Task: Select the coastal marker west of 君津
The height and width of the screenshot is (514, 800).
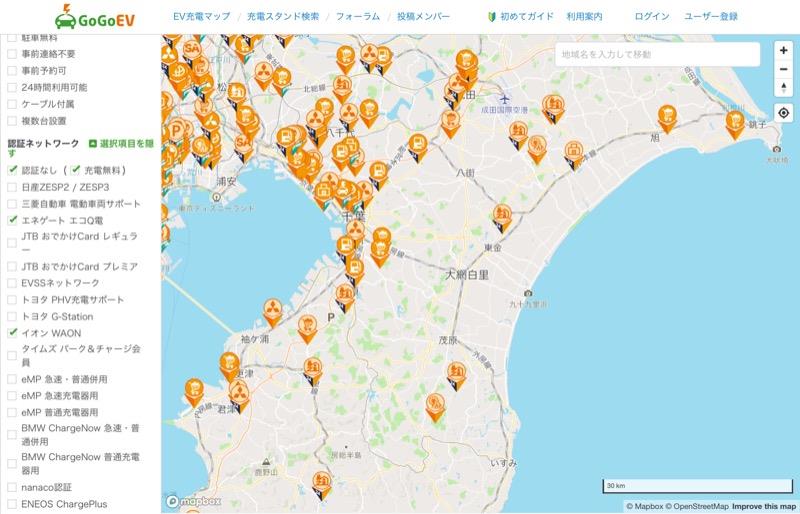Action: pos(194,392)
